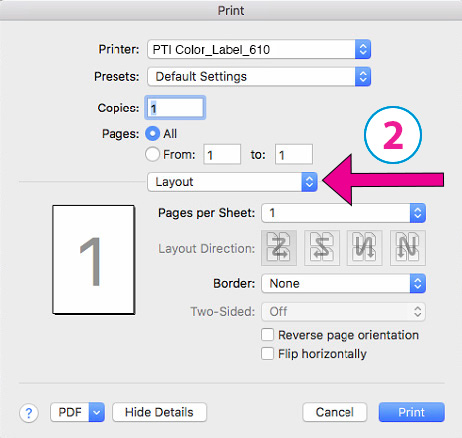Open the Pages per Sheet dropdown
Screen dimensions: 462x438
tap(343, 213)
